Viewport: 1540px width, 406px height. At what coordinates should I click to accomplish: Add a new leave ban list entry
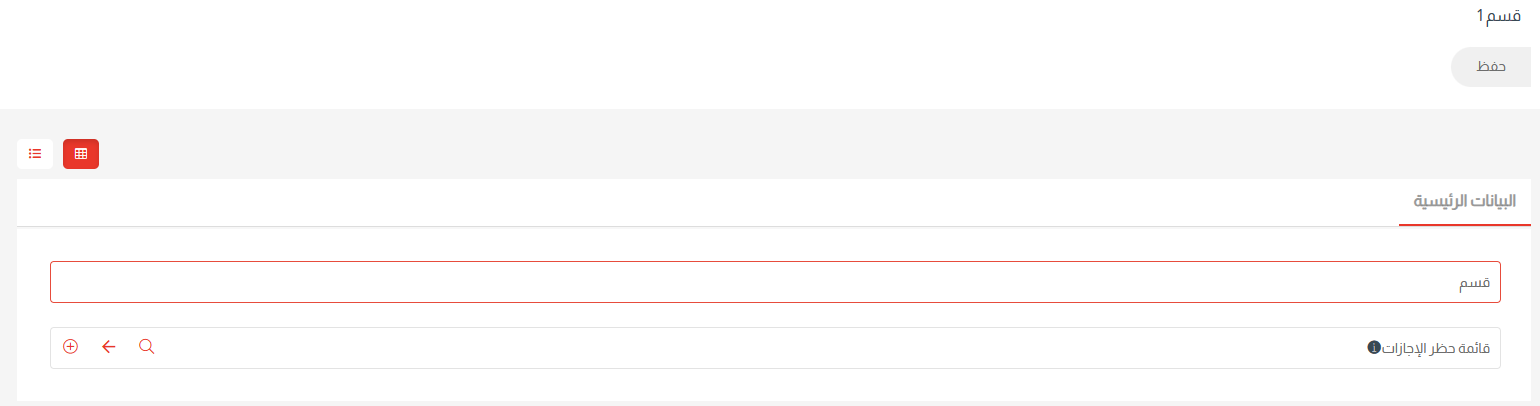[x=70, y=347]
